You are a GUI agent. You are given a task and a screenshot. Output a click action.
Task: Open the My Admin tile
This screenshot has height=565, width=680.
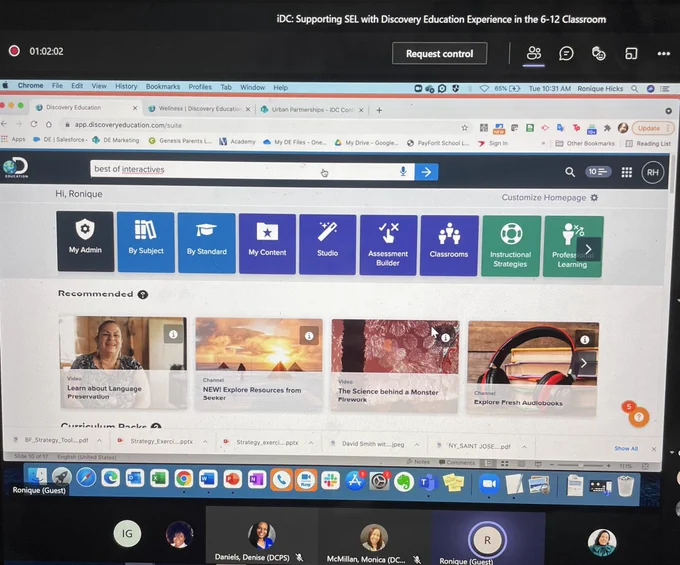coord(85,242)
